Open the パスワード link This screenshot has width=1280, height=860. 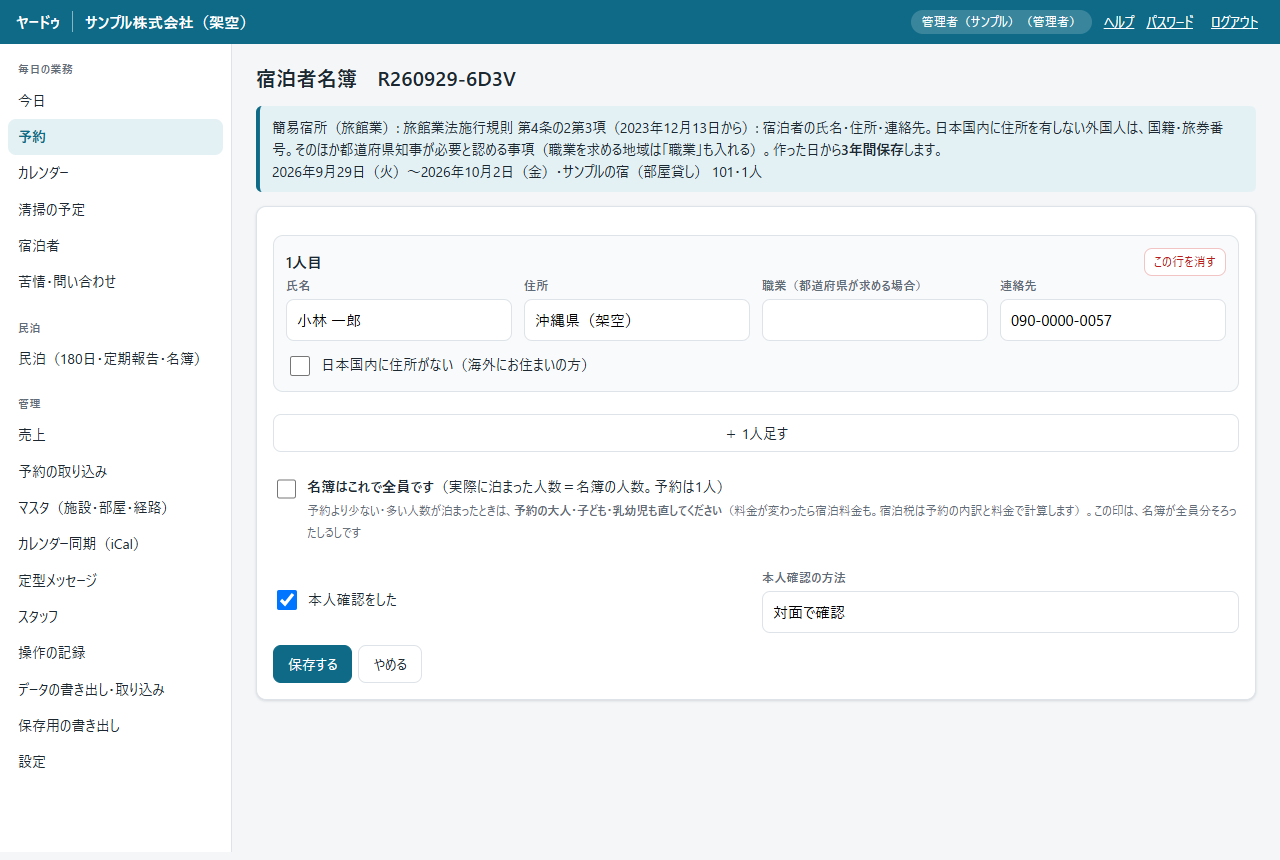[1170, 22]
